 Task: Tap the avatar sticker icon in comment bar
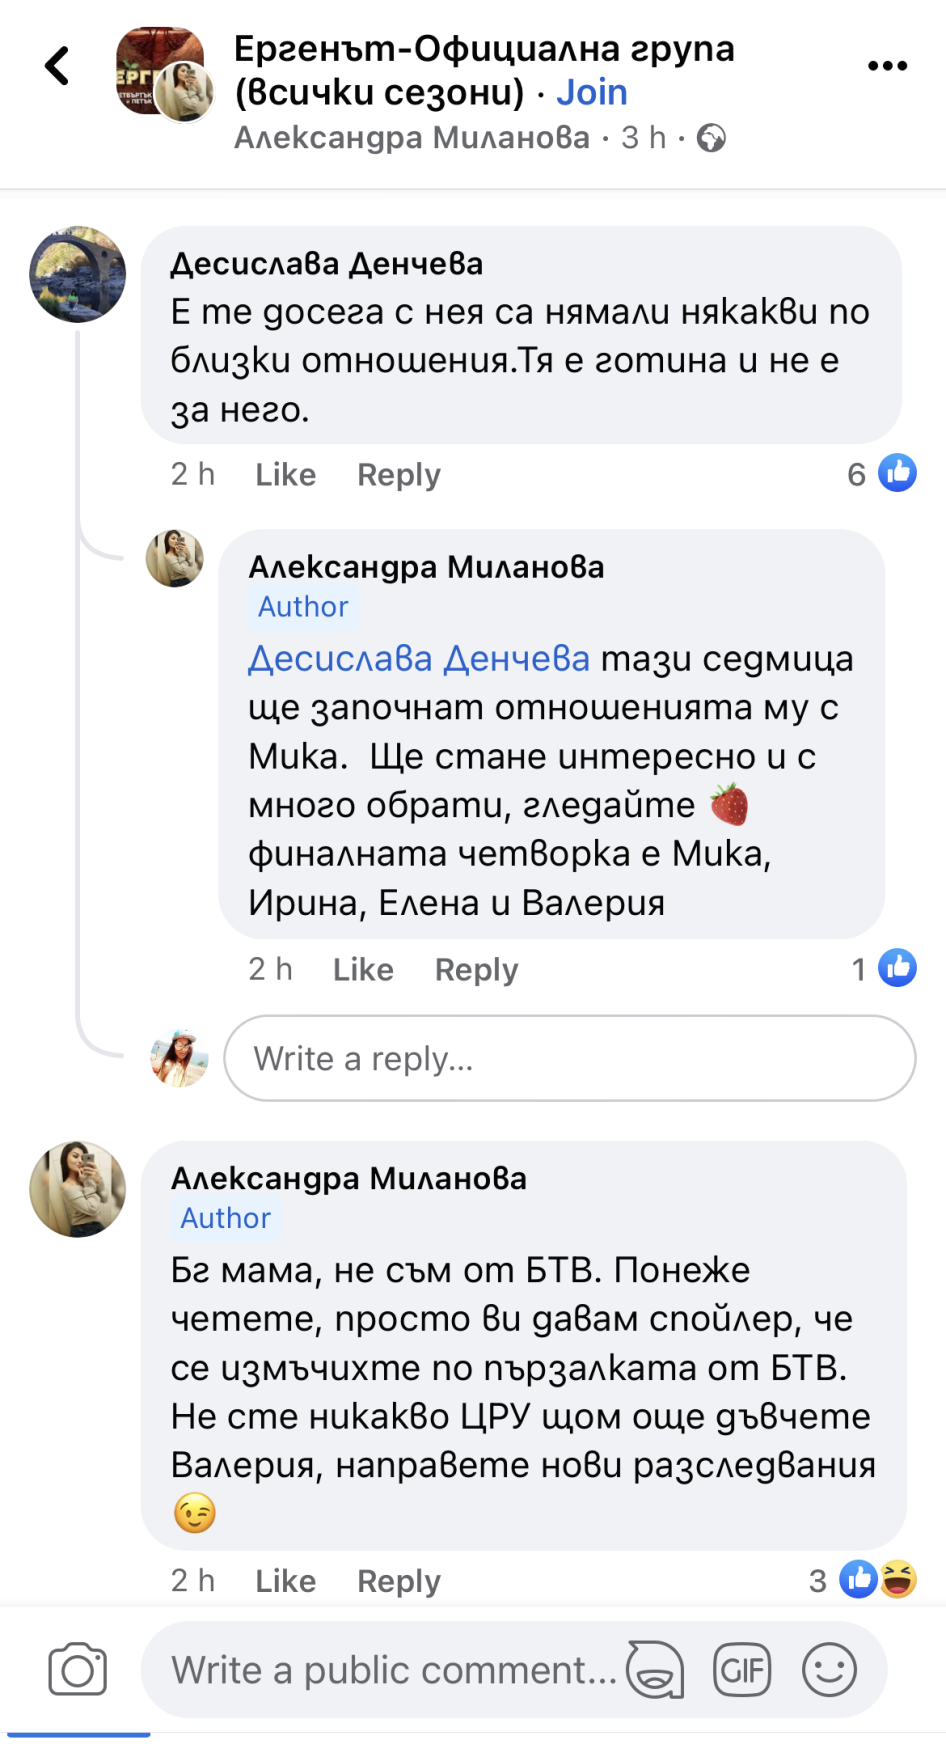coord(655,1669)
